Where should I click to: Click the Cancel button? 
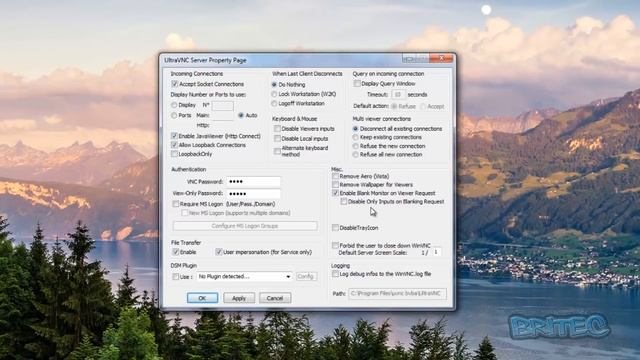coord(275,298)
